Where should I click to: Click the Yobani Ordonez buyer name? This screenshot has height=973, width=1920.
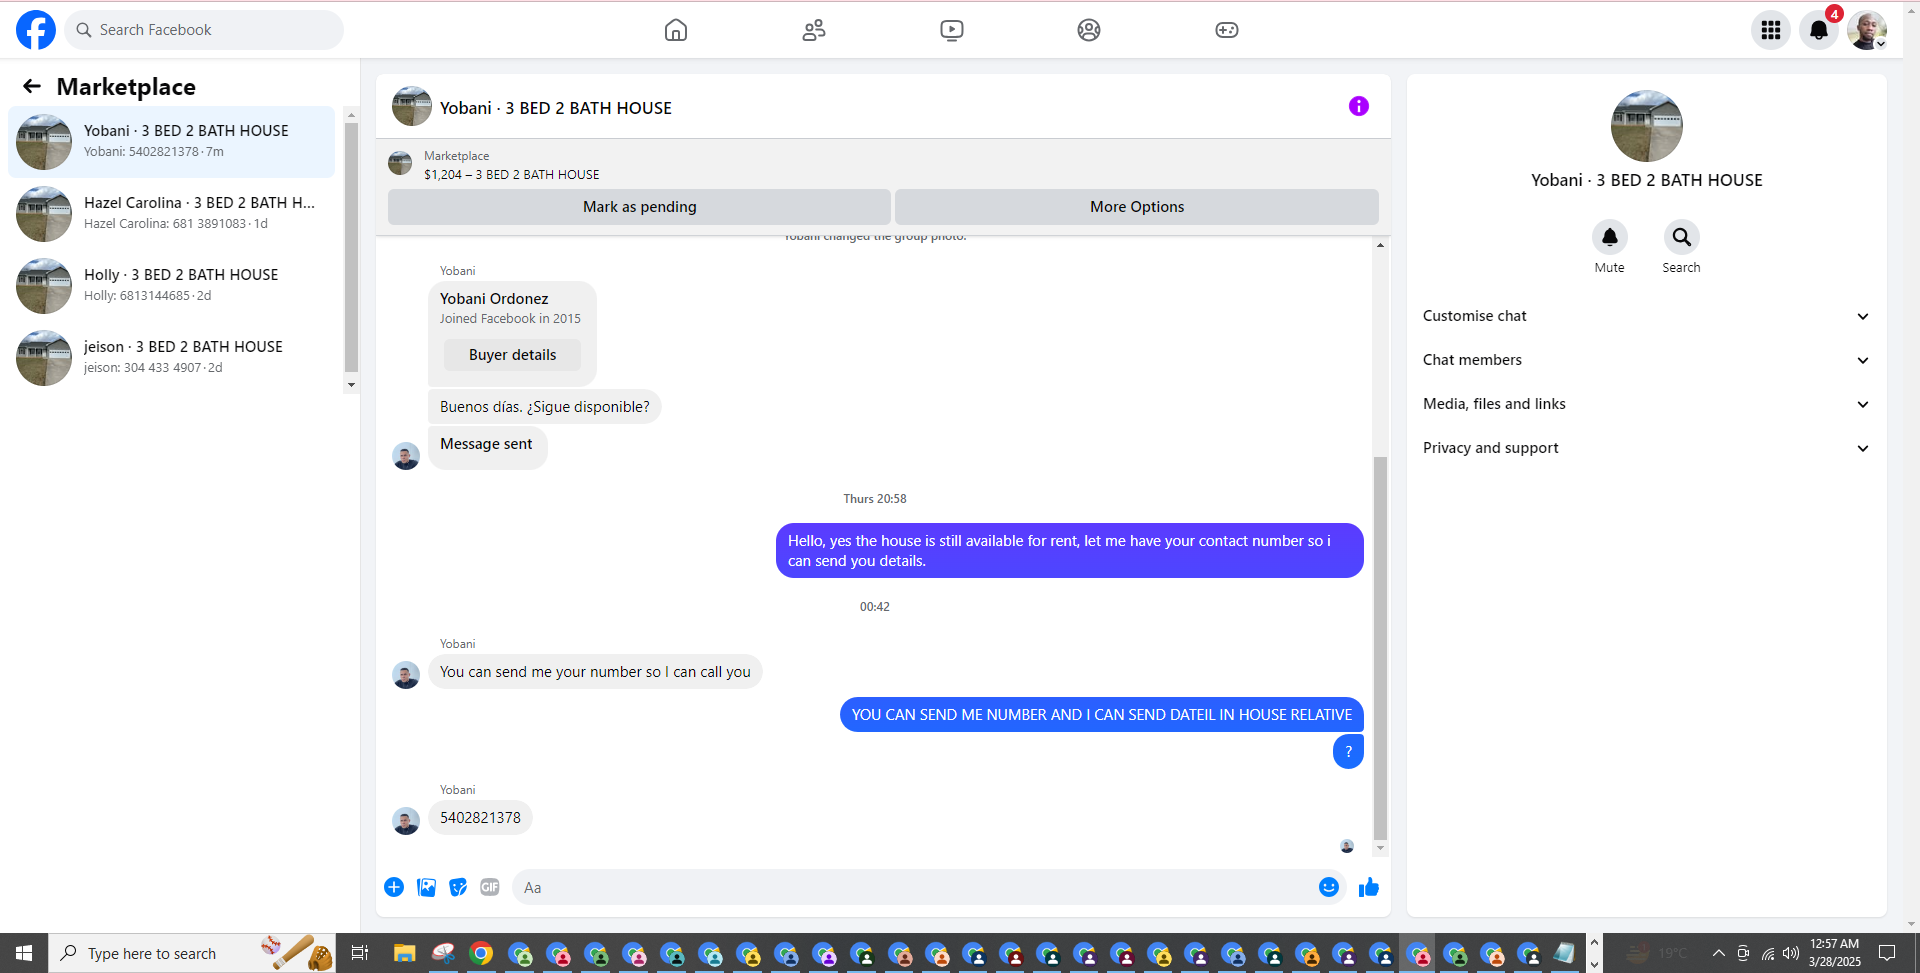494,299
